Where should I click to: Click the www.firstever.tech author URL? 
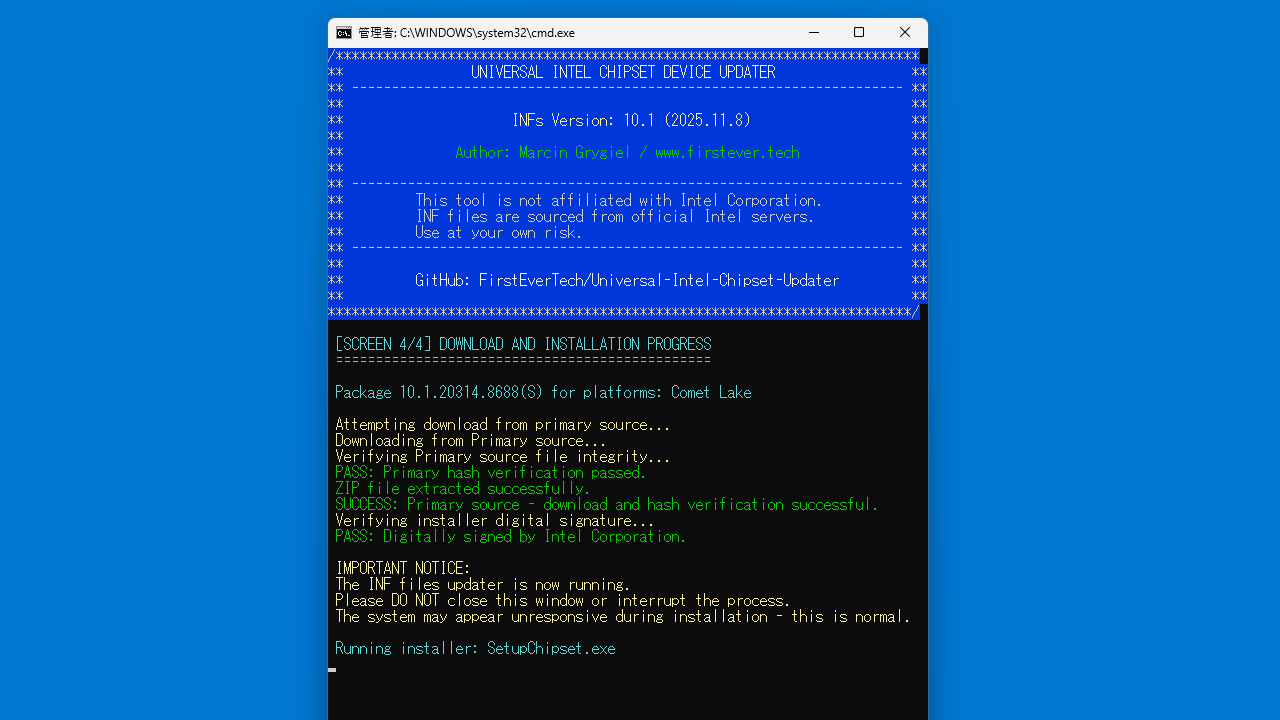point(727,152)
